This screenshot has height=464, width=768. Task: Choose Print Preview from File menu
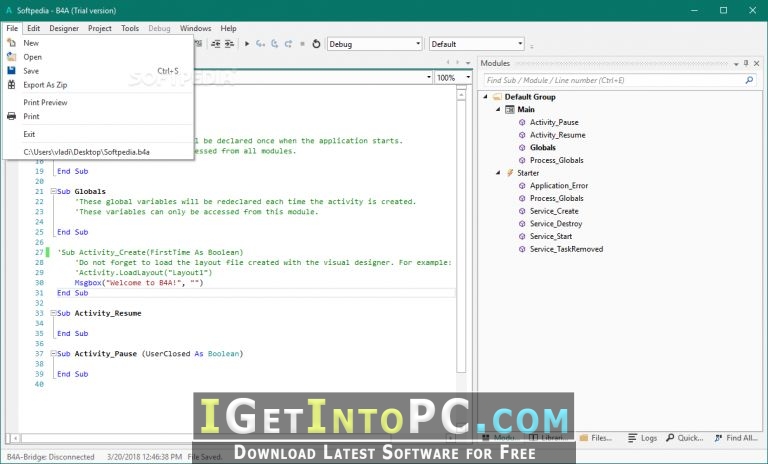click(x=45, y=102)
